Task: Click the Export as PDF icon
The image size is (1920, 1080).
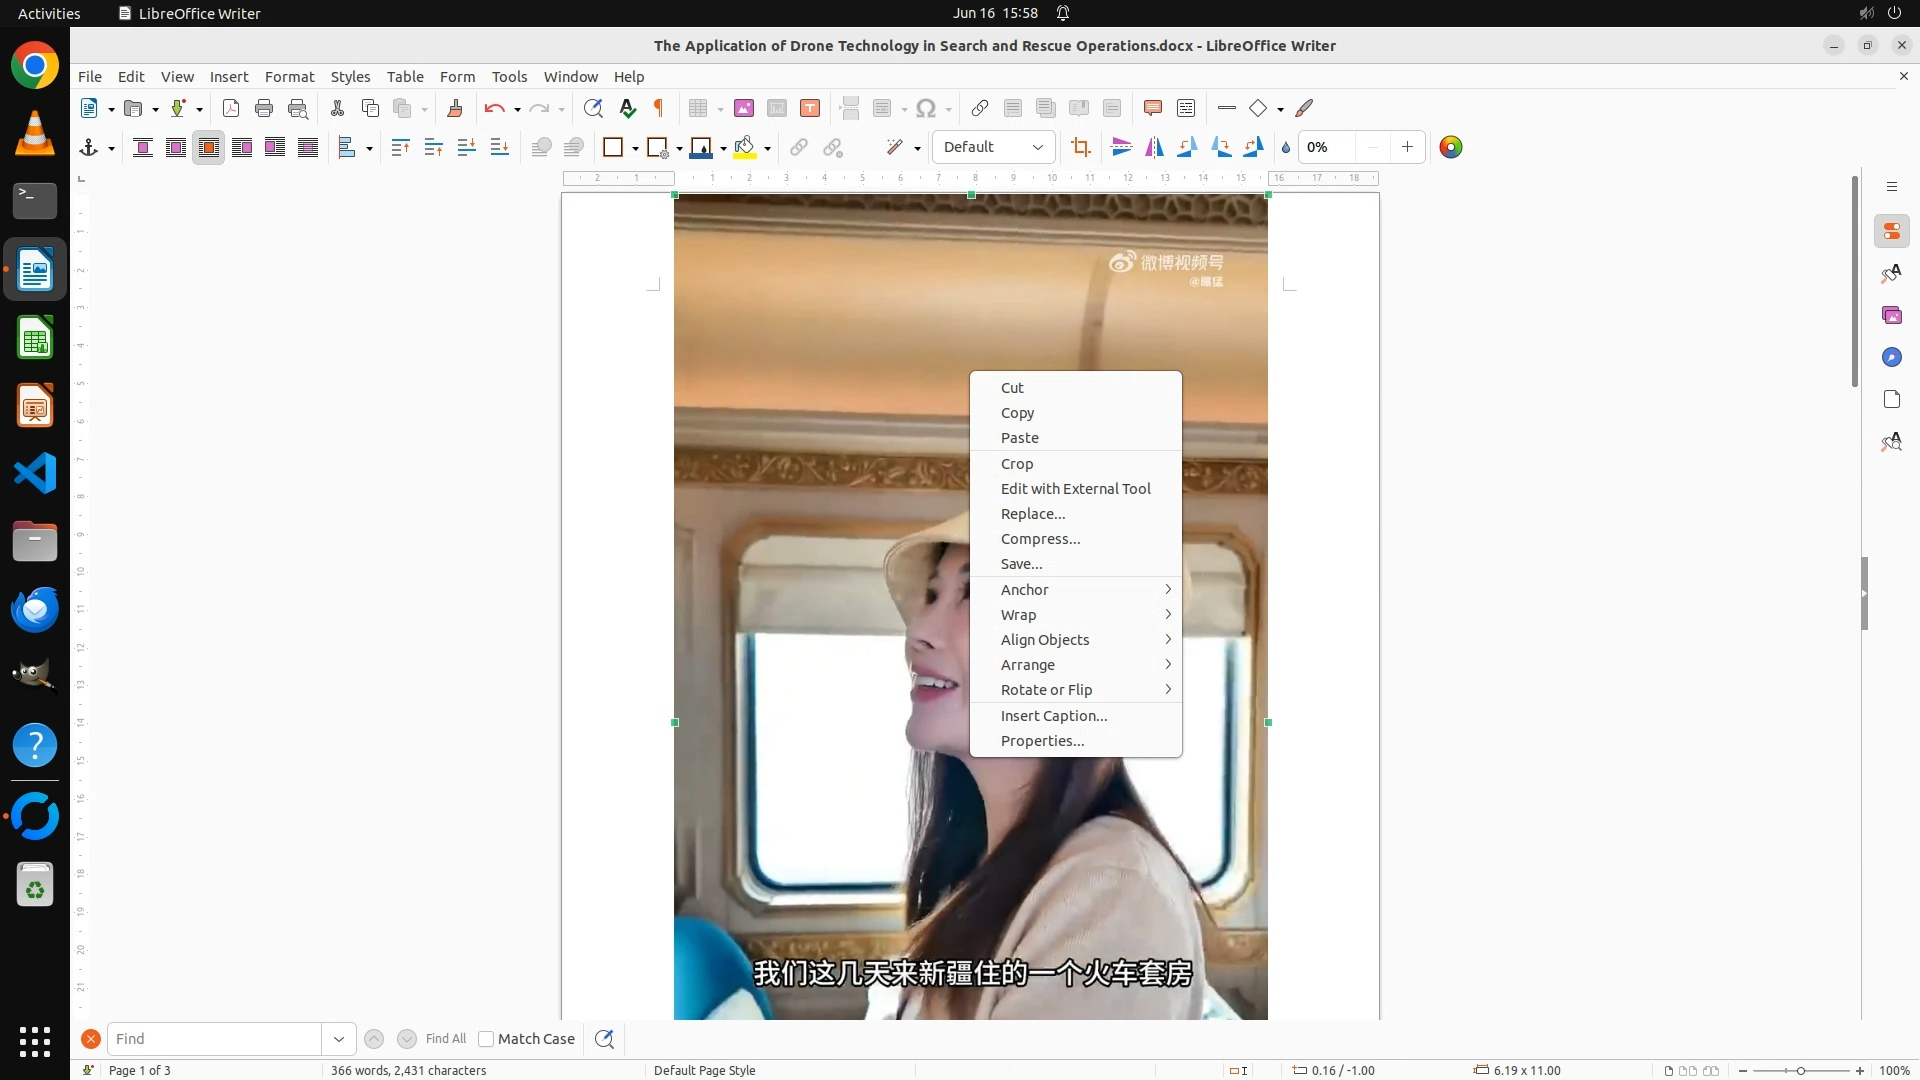Action: pyautogui.click(x=231, y=108)
